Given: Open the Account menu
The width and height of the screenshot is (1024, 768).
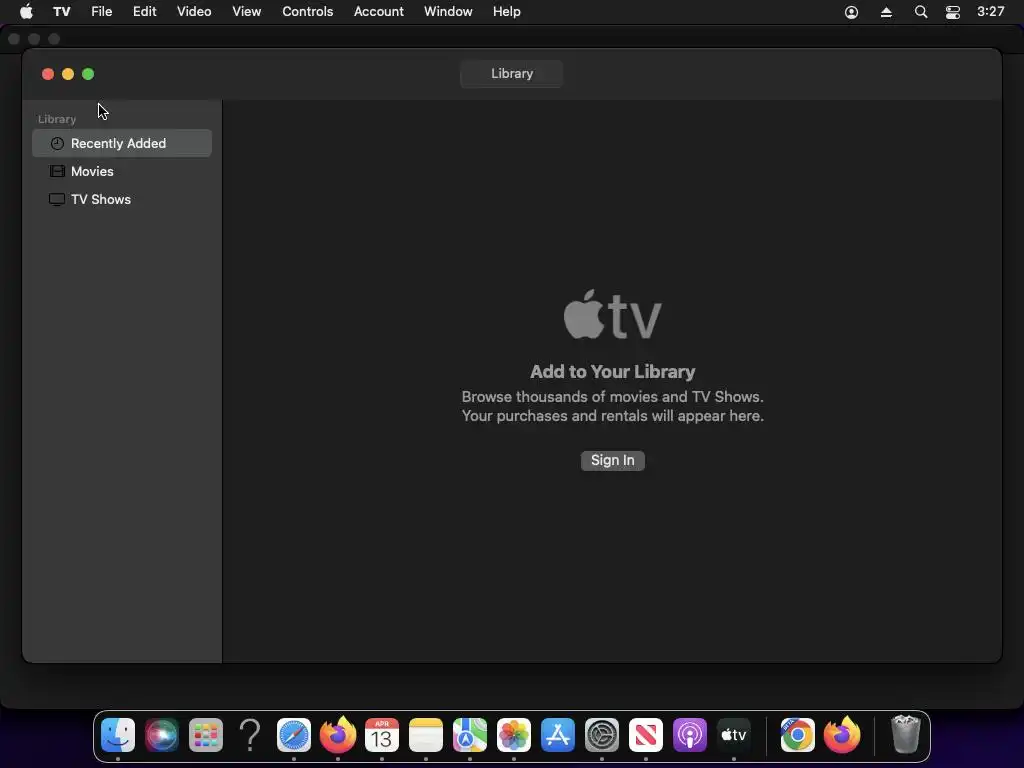Looking at the screenshot, I should click(x=379, y=12).
